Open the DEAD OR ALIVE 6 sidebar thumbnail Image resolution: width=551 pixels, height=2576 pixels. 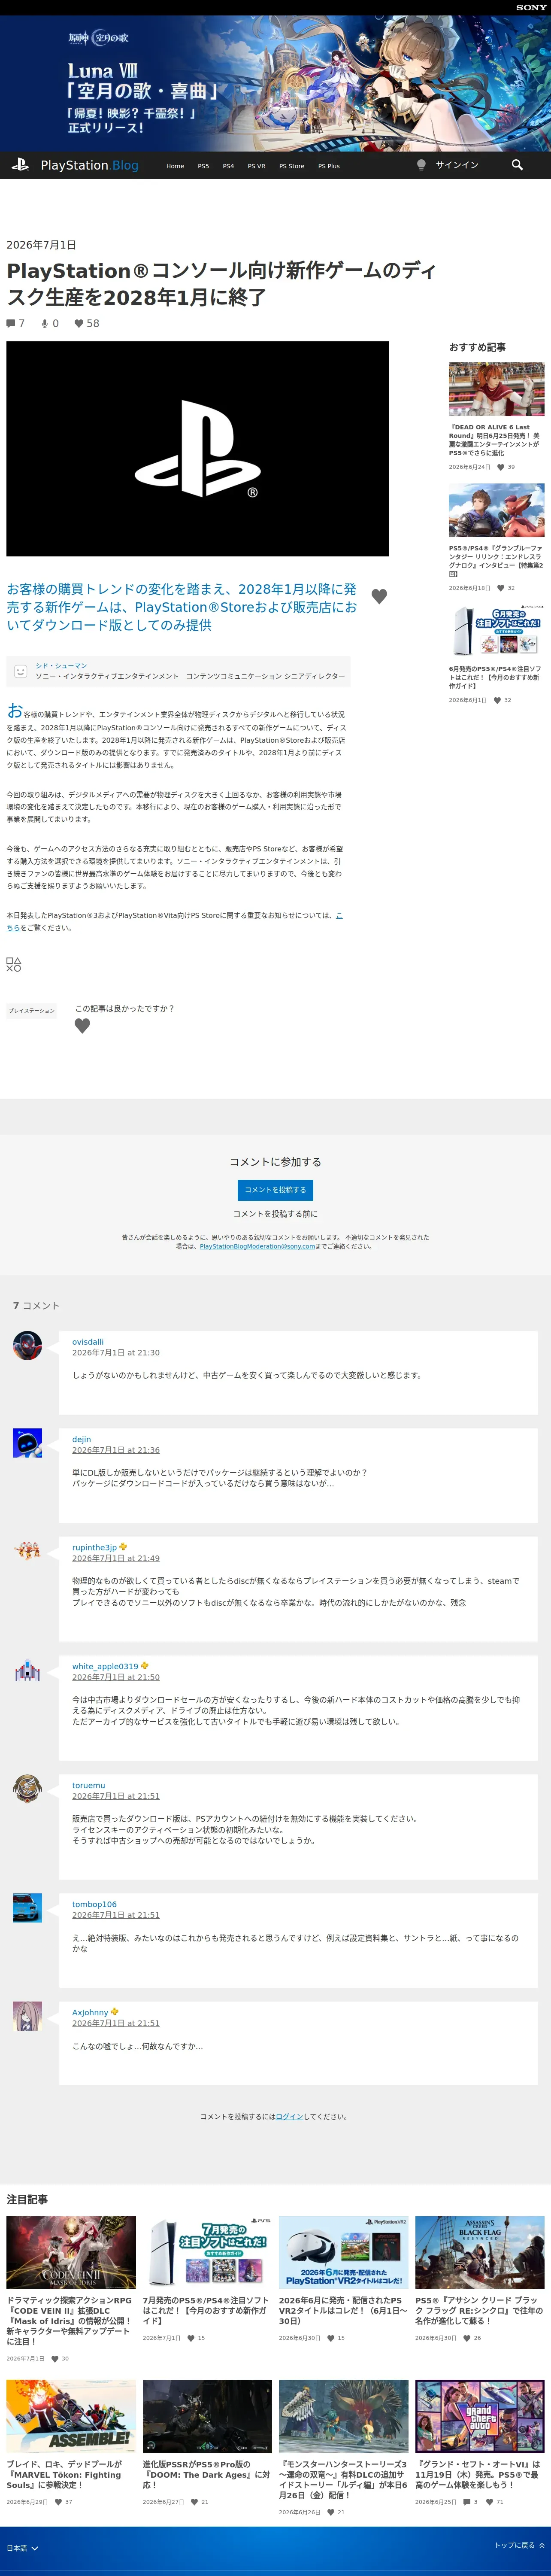coord(496,389)
